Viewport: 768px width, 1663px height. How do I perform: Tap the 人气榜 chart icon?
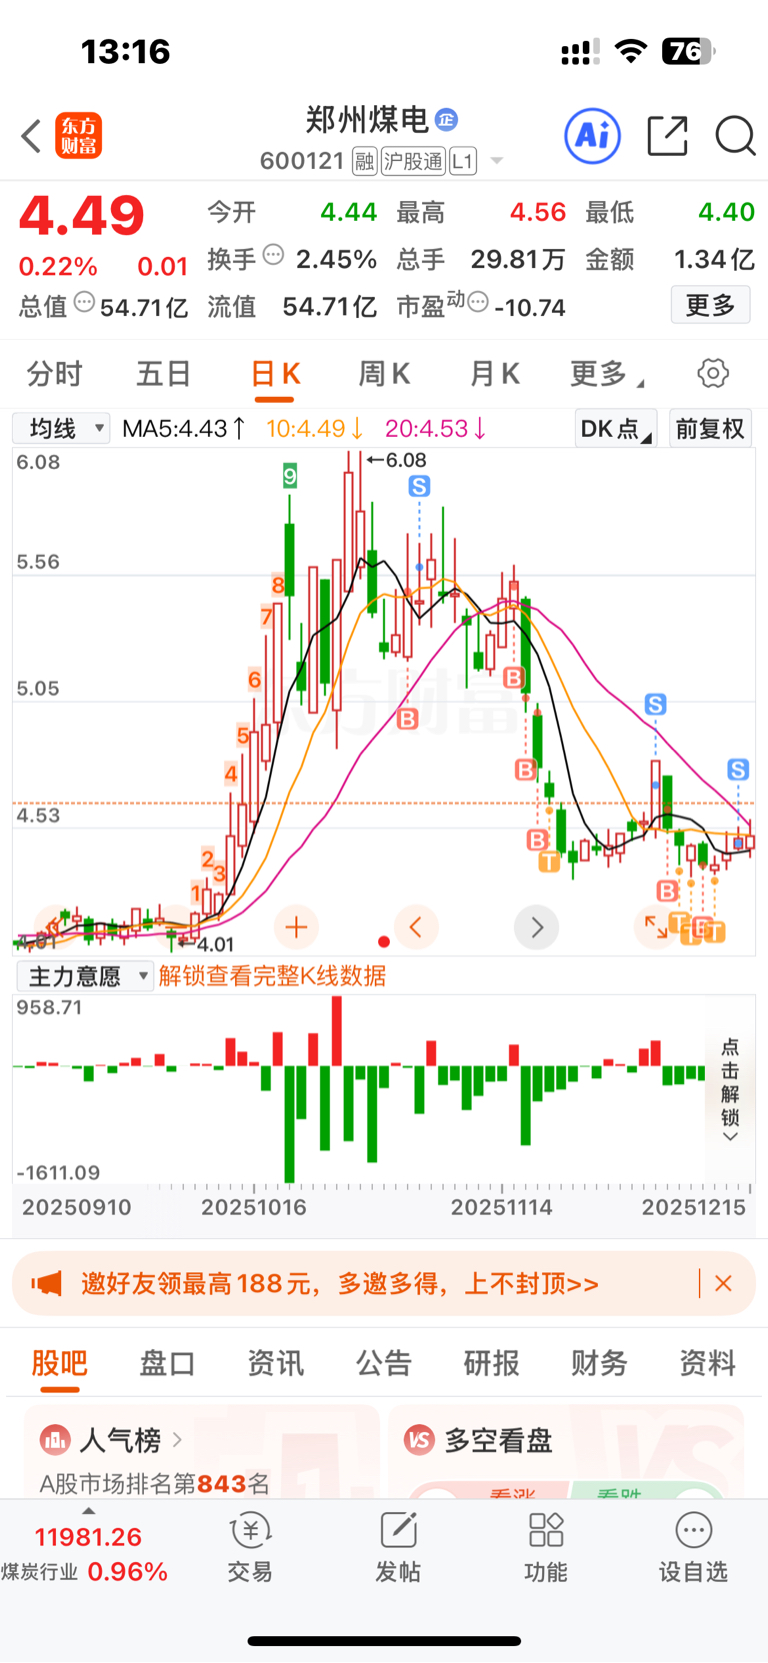[x=55, y=1440]
